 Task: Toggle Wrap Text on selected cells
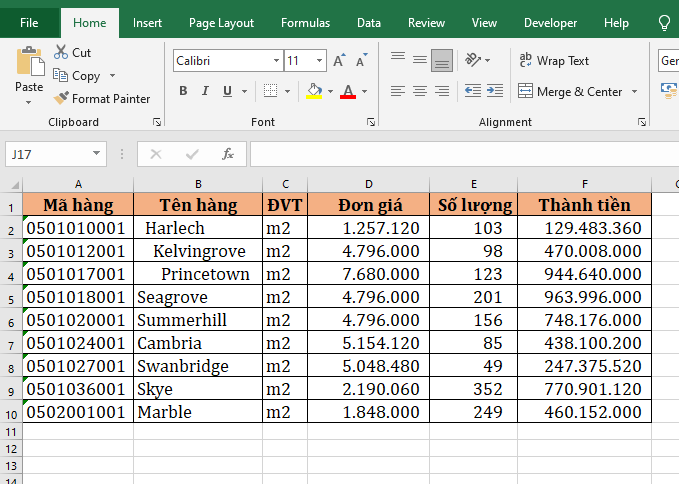(554, 61)
